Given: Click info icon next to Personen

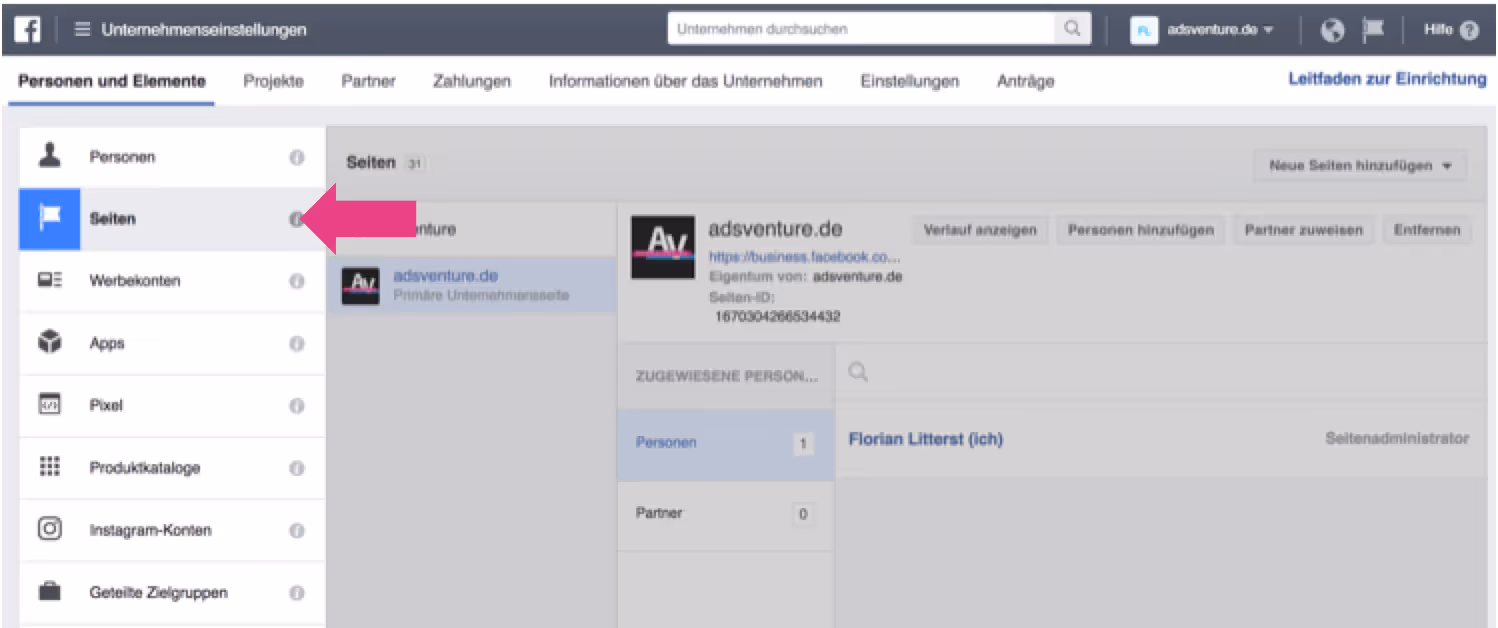Looking at the screenshot, I should point(297,157).
